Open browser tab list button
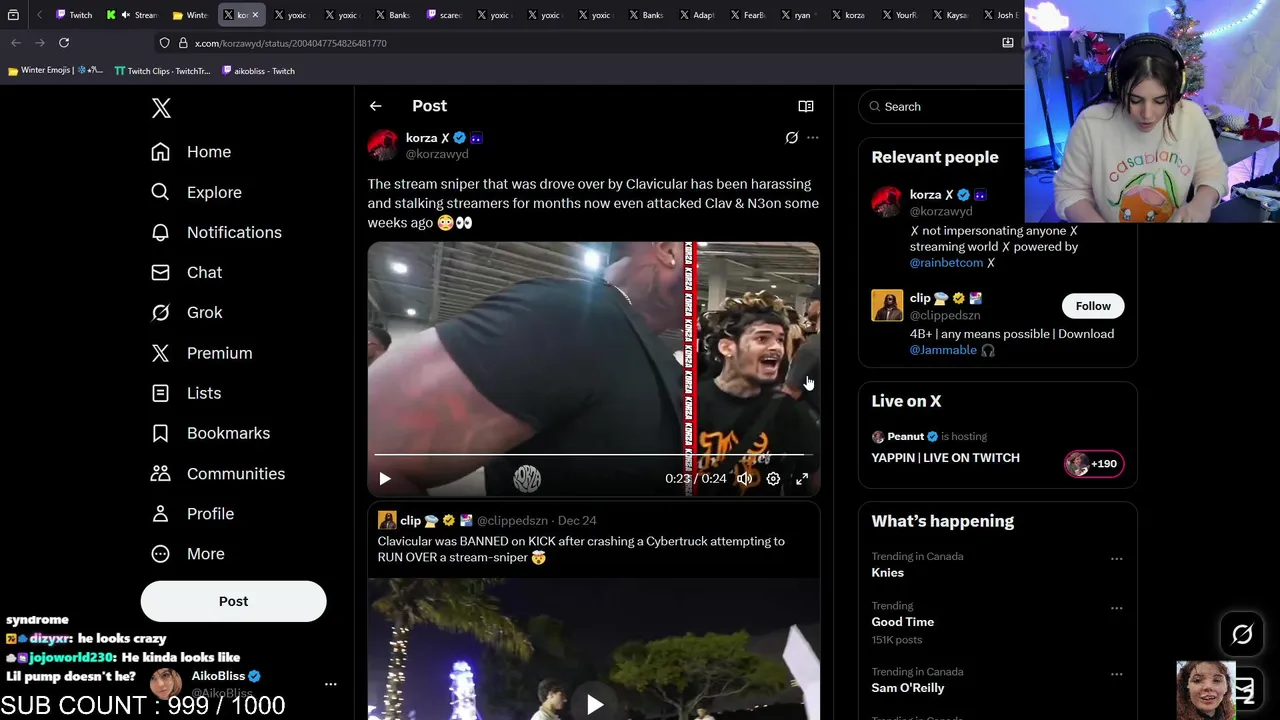The width and height of the screenshot is (1280, 720). pyautogui.click(x=13, y=15)
